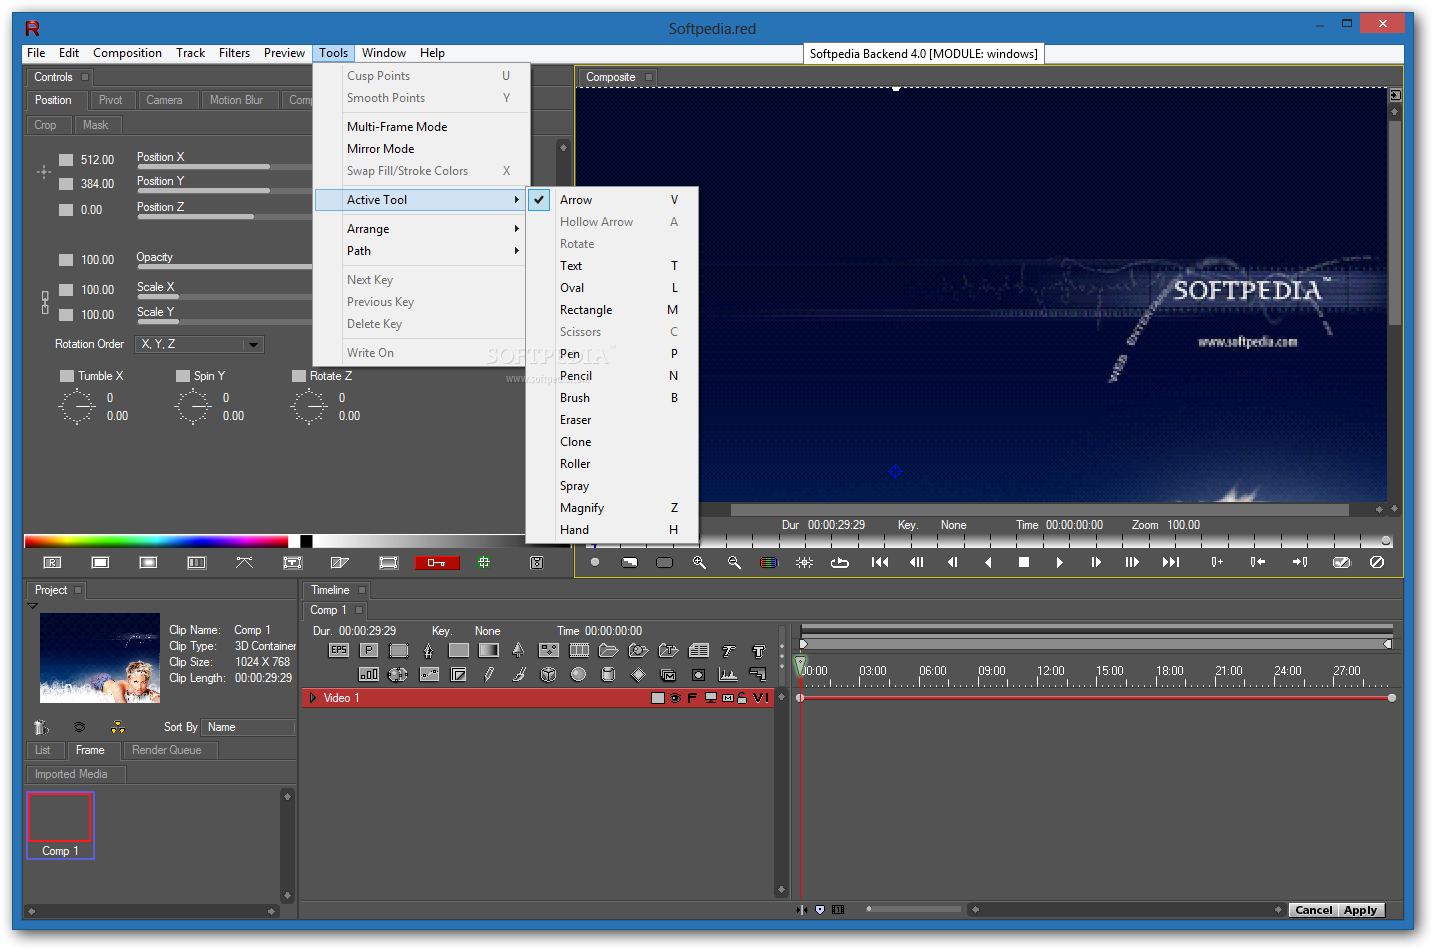Click the circle-slash icon right of transport controls
The image size is (1434, 950).
[1377, 562]
